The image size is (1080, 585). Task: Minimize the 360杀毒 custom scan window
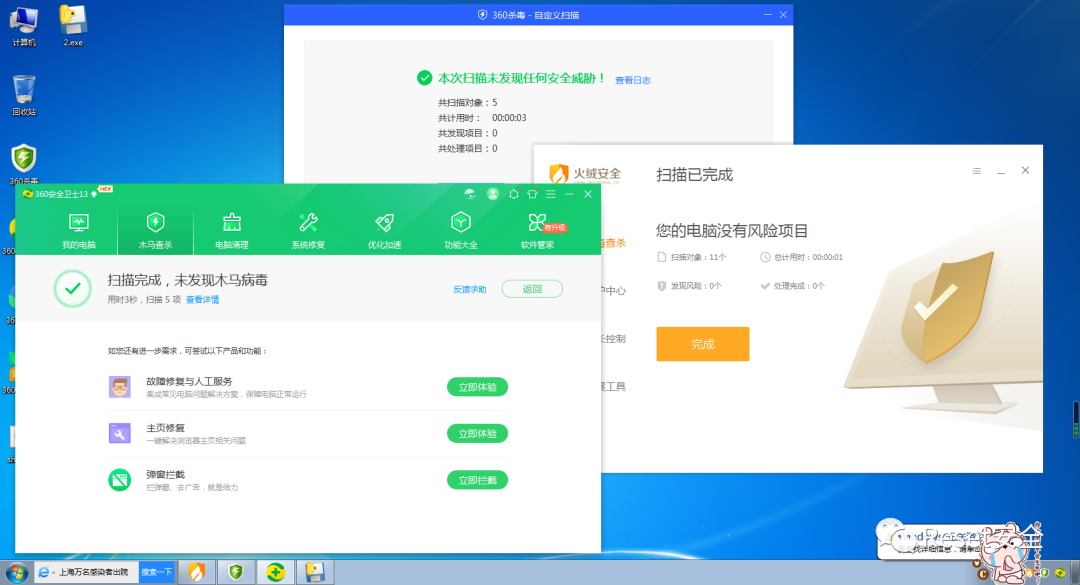click(x=768, y=14)
